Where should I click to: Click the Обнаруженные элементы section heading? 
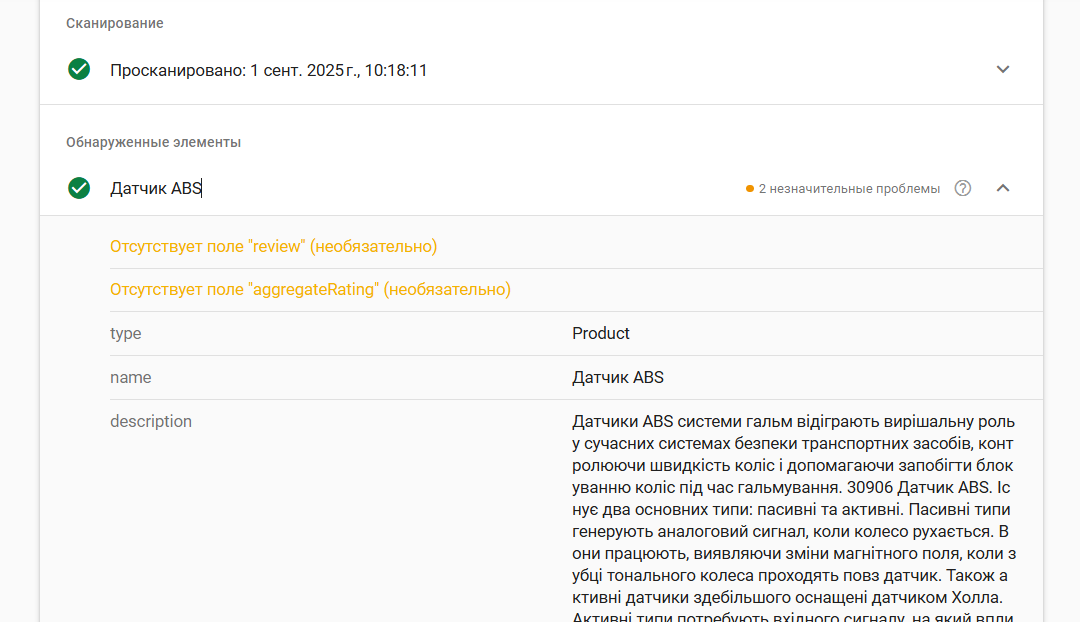(154, 143)
